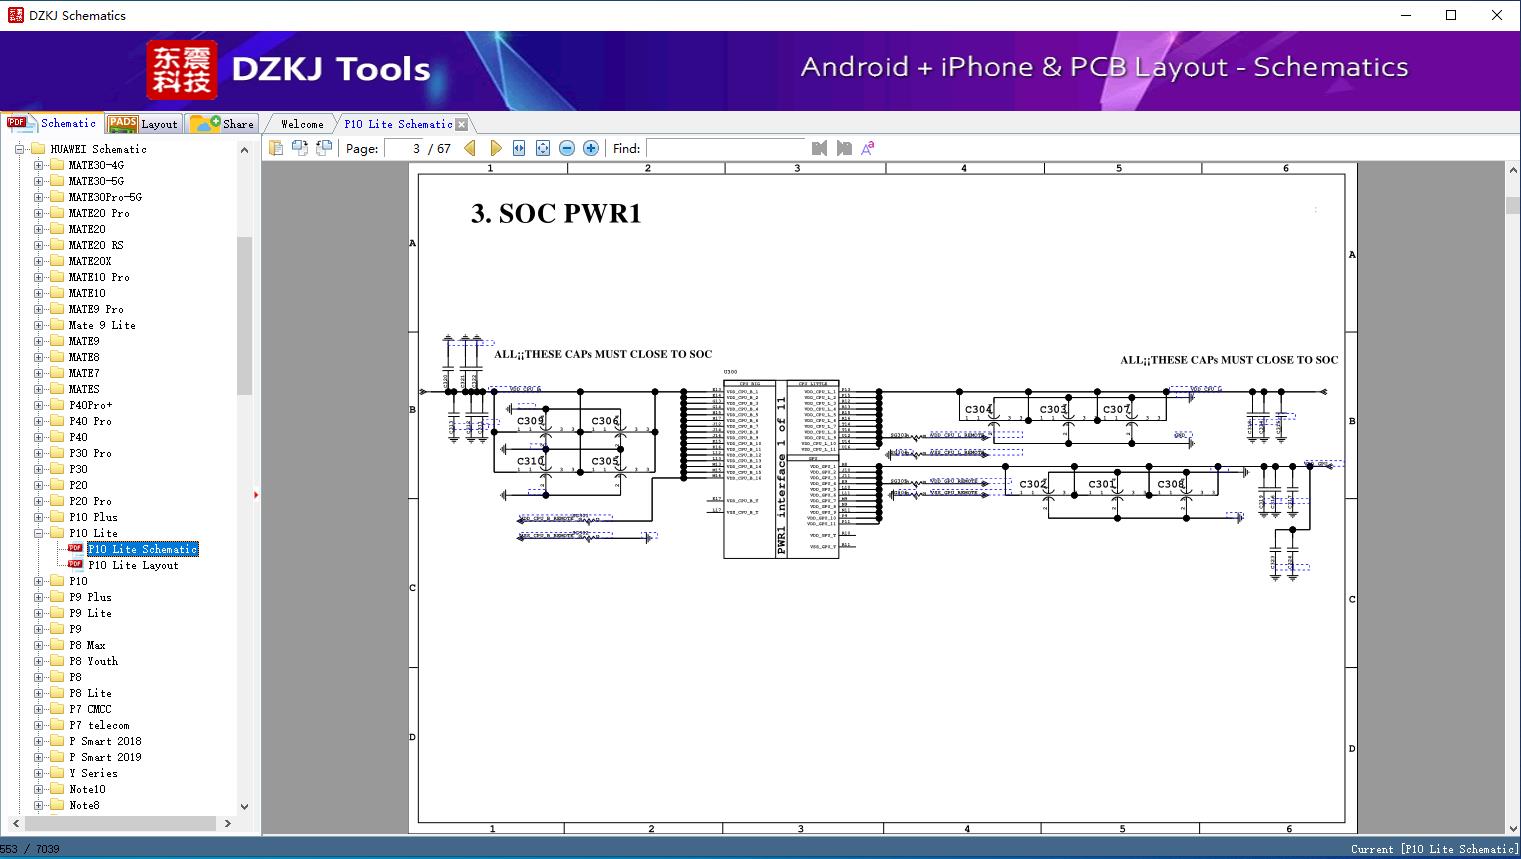Open the Share tab
Viewport: 1521px width, 859px height.
[x=222, y=124]
